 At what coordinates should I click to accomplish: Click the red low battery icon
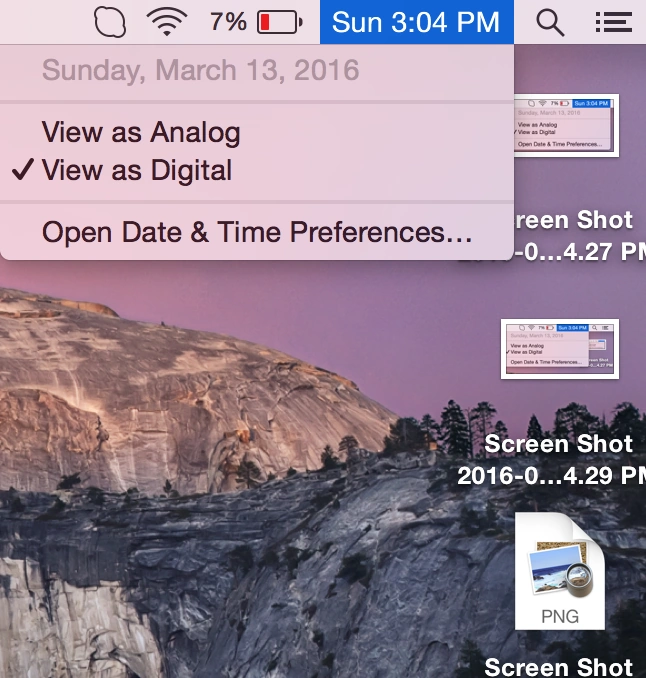[x=280, y=21]
